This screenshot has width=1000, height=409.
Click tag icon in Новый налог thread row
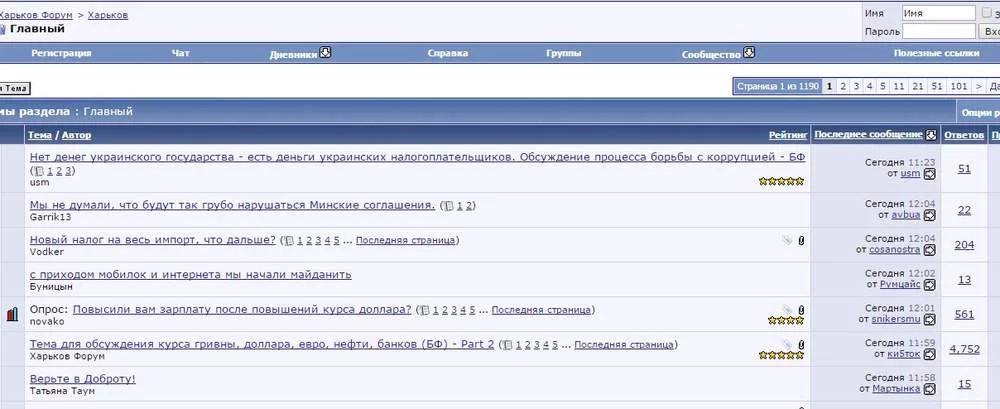pos(788,241)
